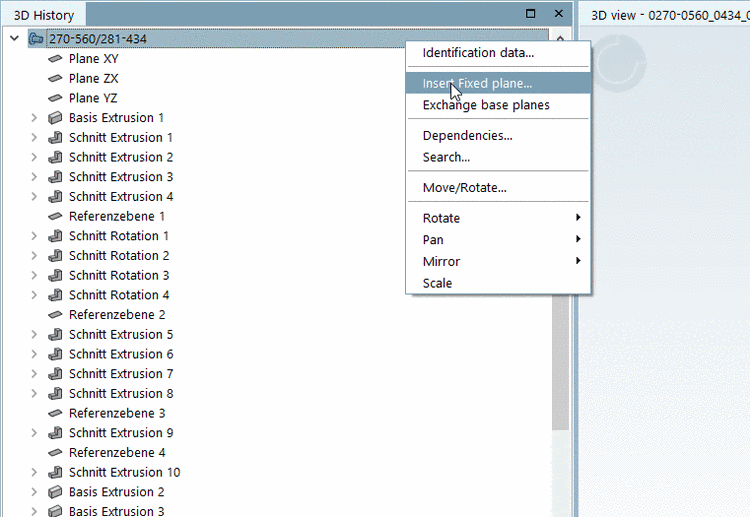Expand the Schnitt Extrusion 2 node
The image size is (750, 517).
coord(34,157)
